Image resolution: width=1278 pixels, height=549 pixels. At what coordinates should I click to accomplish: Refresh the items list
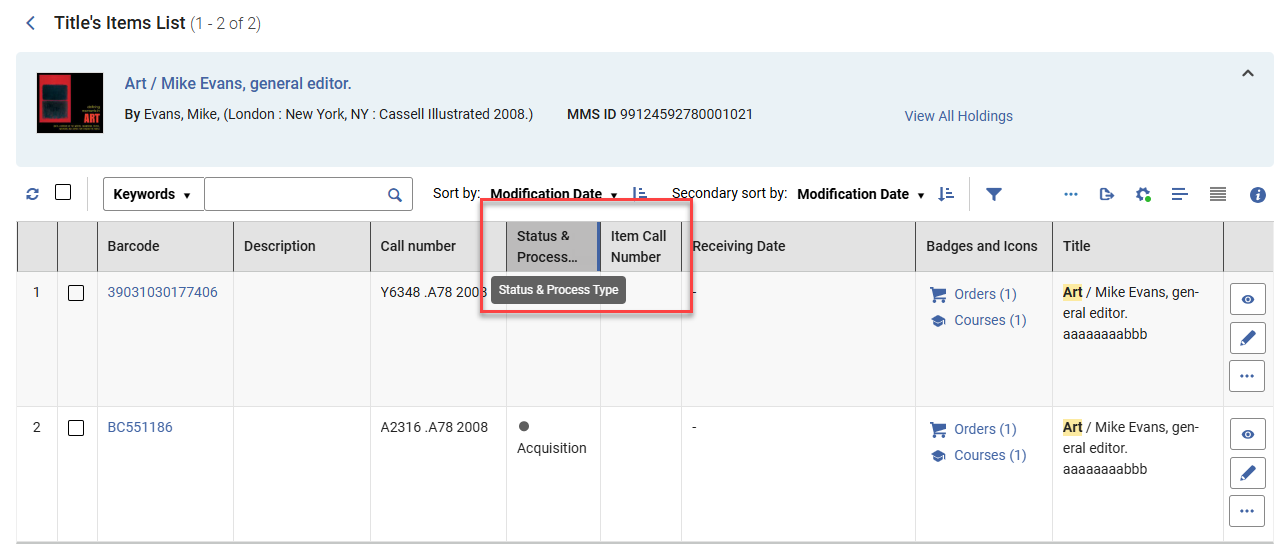[32, 194]
